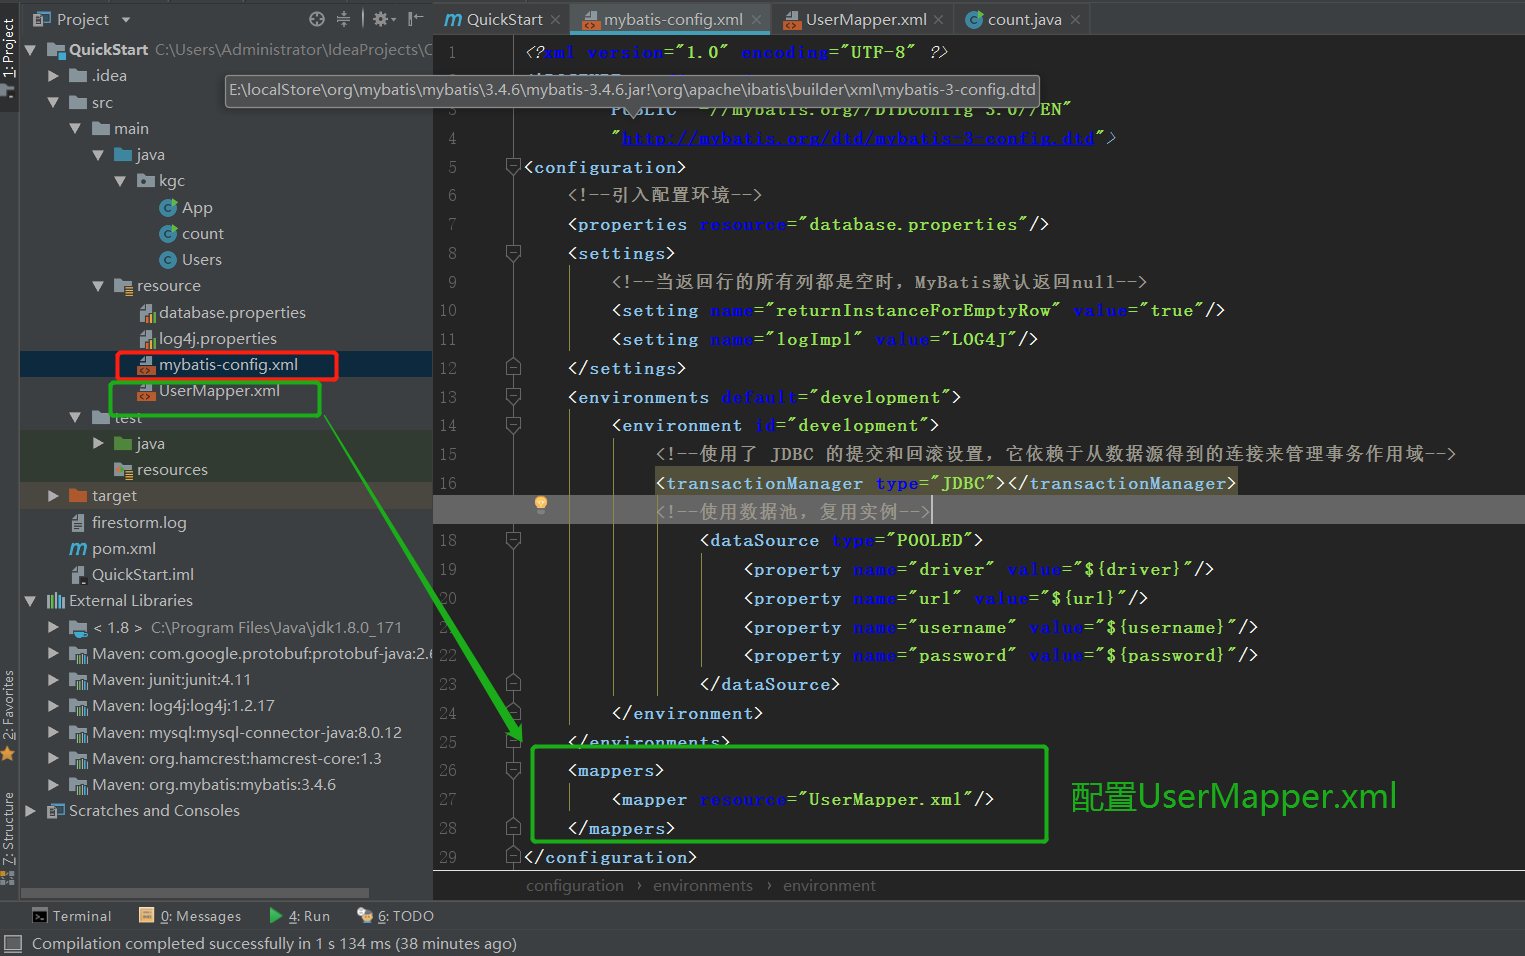Image resolution: width=1525 pixels, height=956 pixels.
Task: Click environments in the breadcrumb bar
Action: pos(703,885)
